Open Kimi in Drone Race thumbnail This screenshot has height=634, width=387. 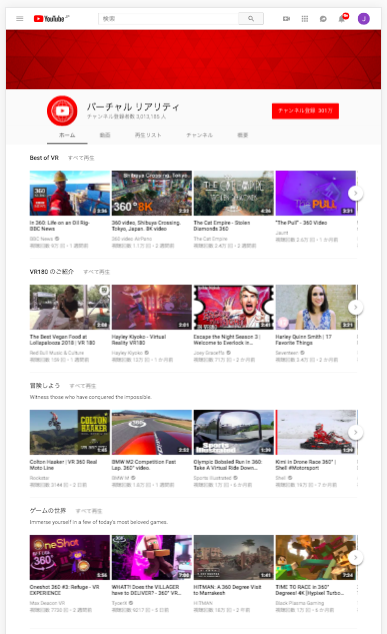[315, 432]
